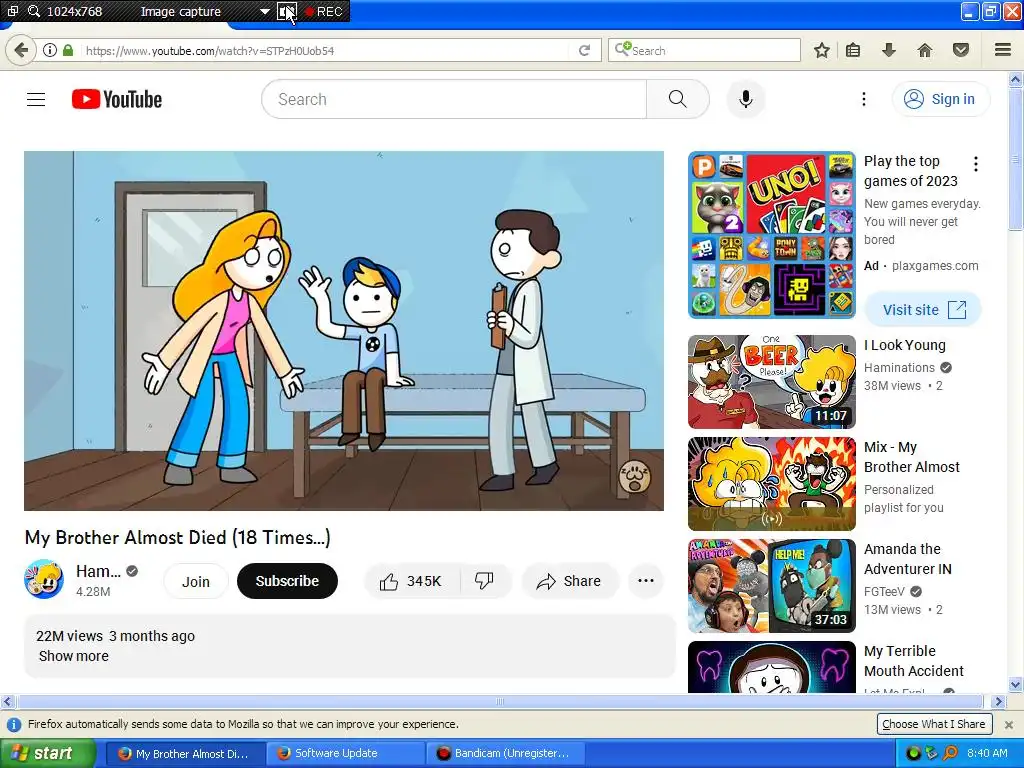Click the channel watermark in video corner

[x=634, y=475]
